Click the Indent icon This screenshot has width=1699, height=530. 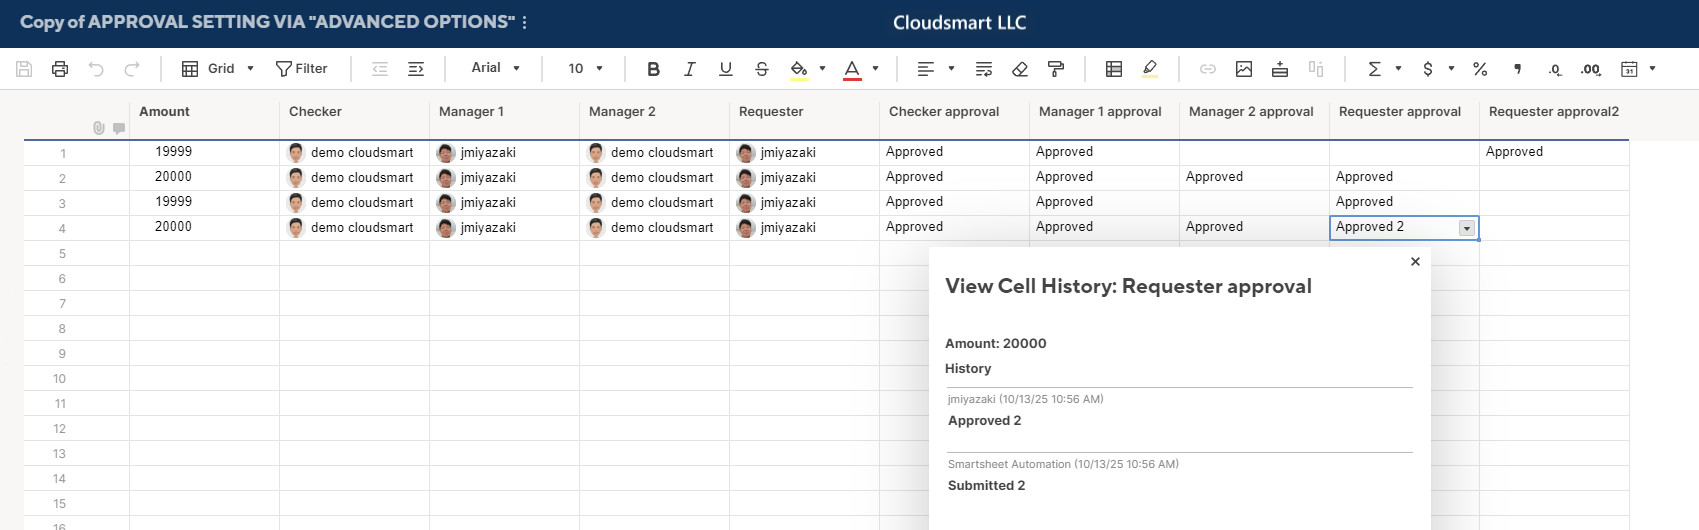(x=416, y=69)
